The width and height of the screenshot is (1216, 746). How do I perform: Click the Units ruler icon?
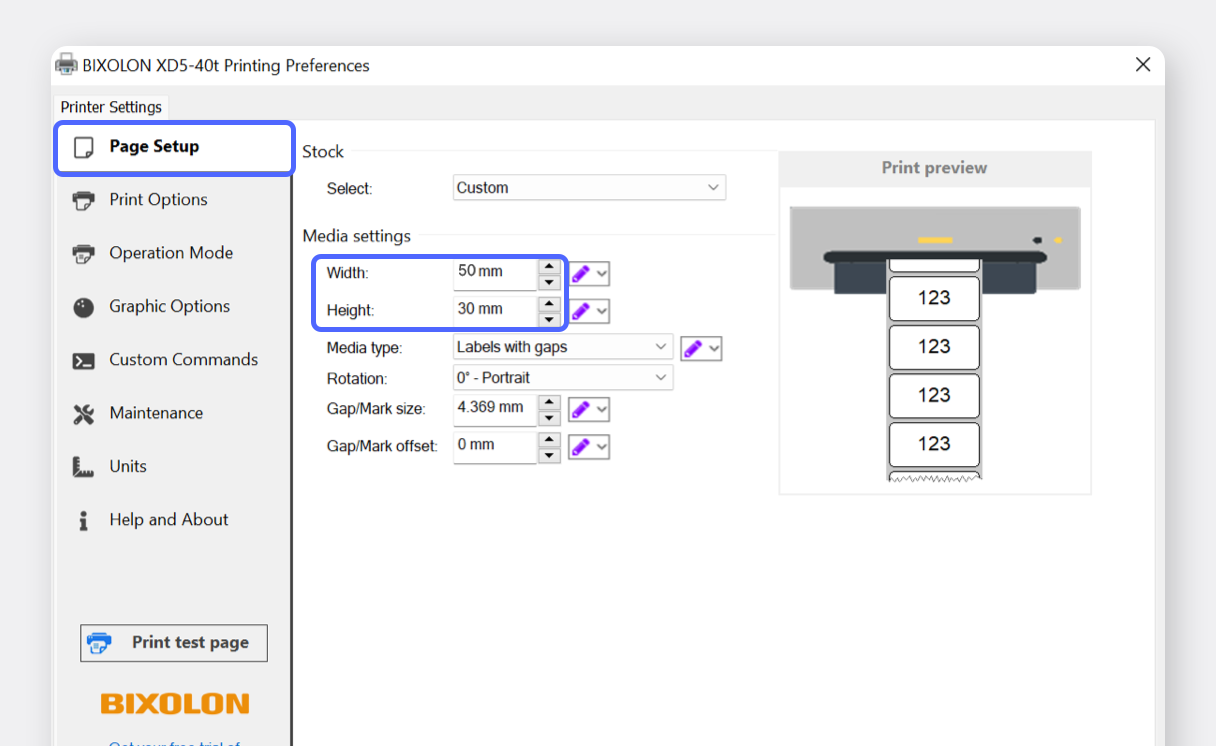(x=84, y=467)
